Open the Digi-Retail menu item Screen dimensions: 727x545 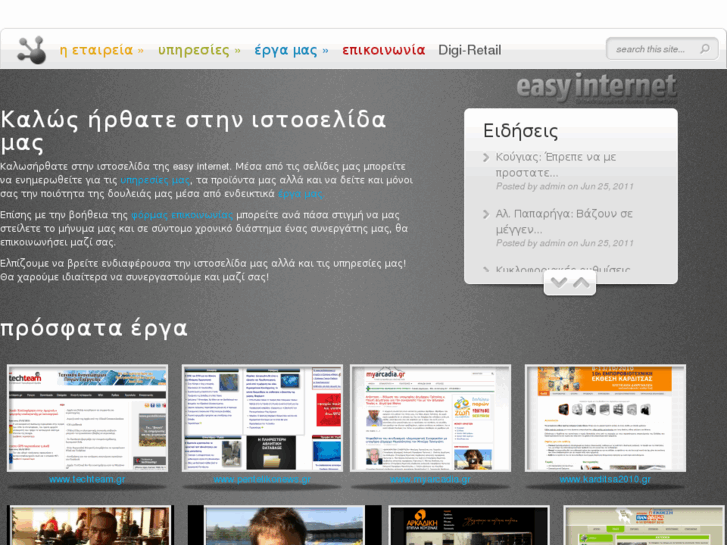point(470,50)
